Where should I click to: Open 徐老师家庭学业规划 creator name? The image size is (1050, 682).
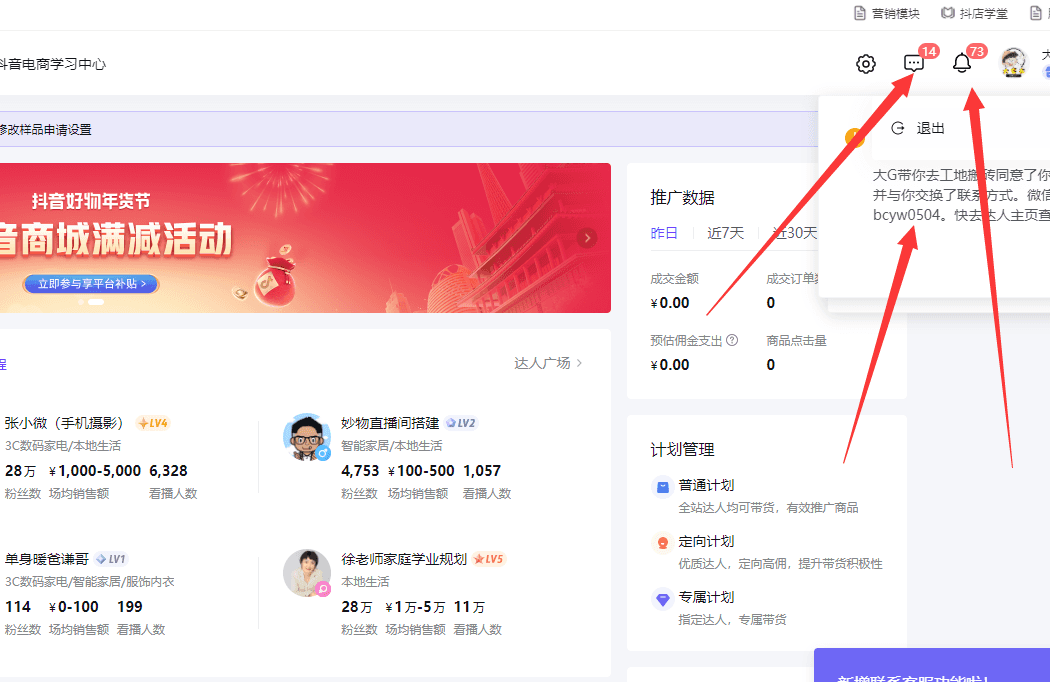point(404,559)
